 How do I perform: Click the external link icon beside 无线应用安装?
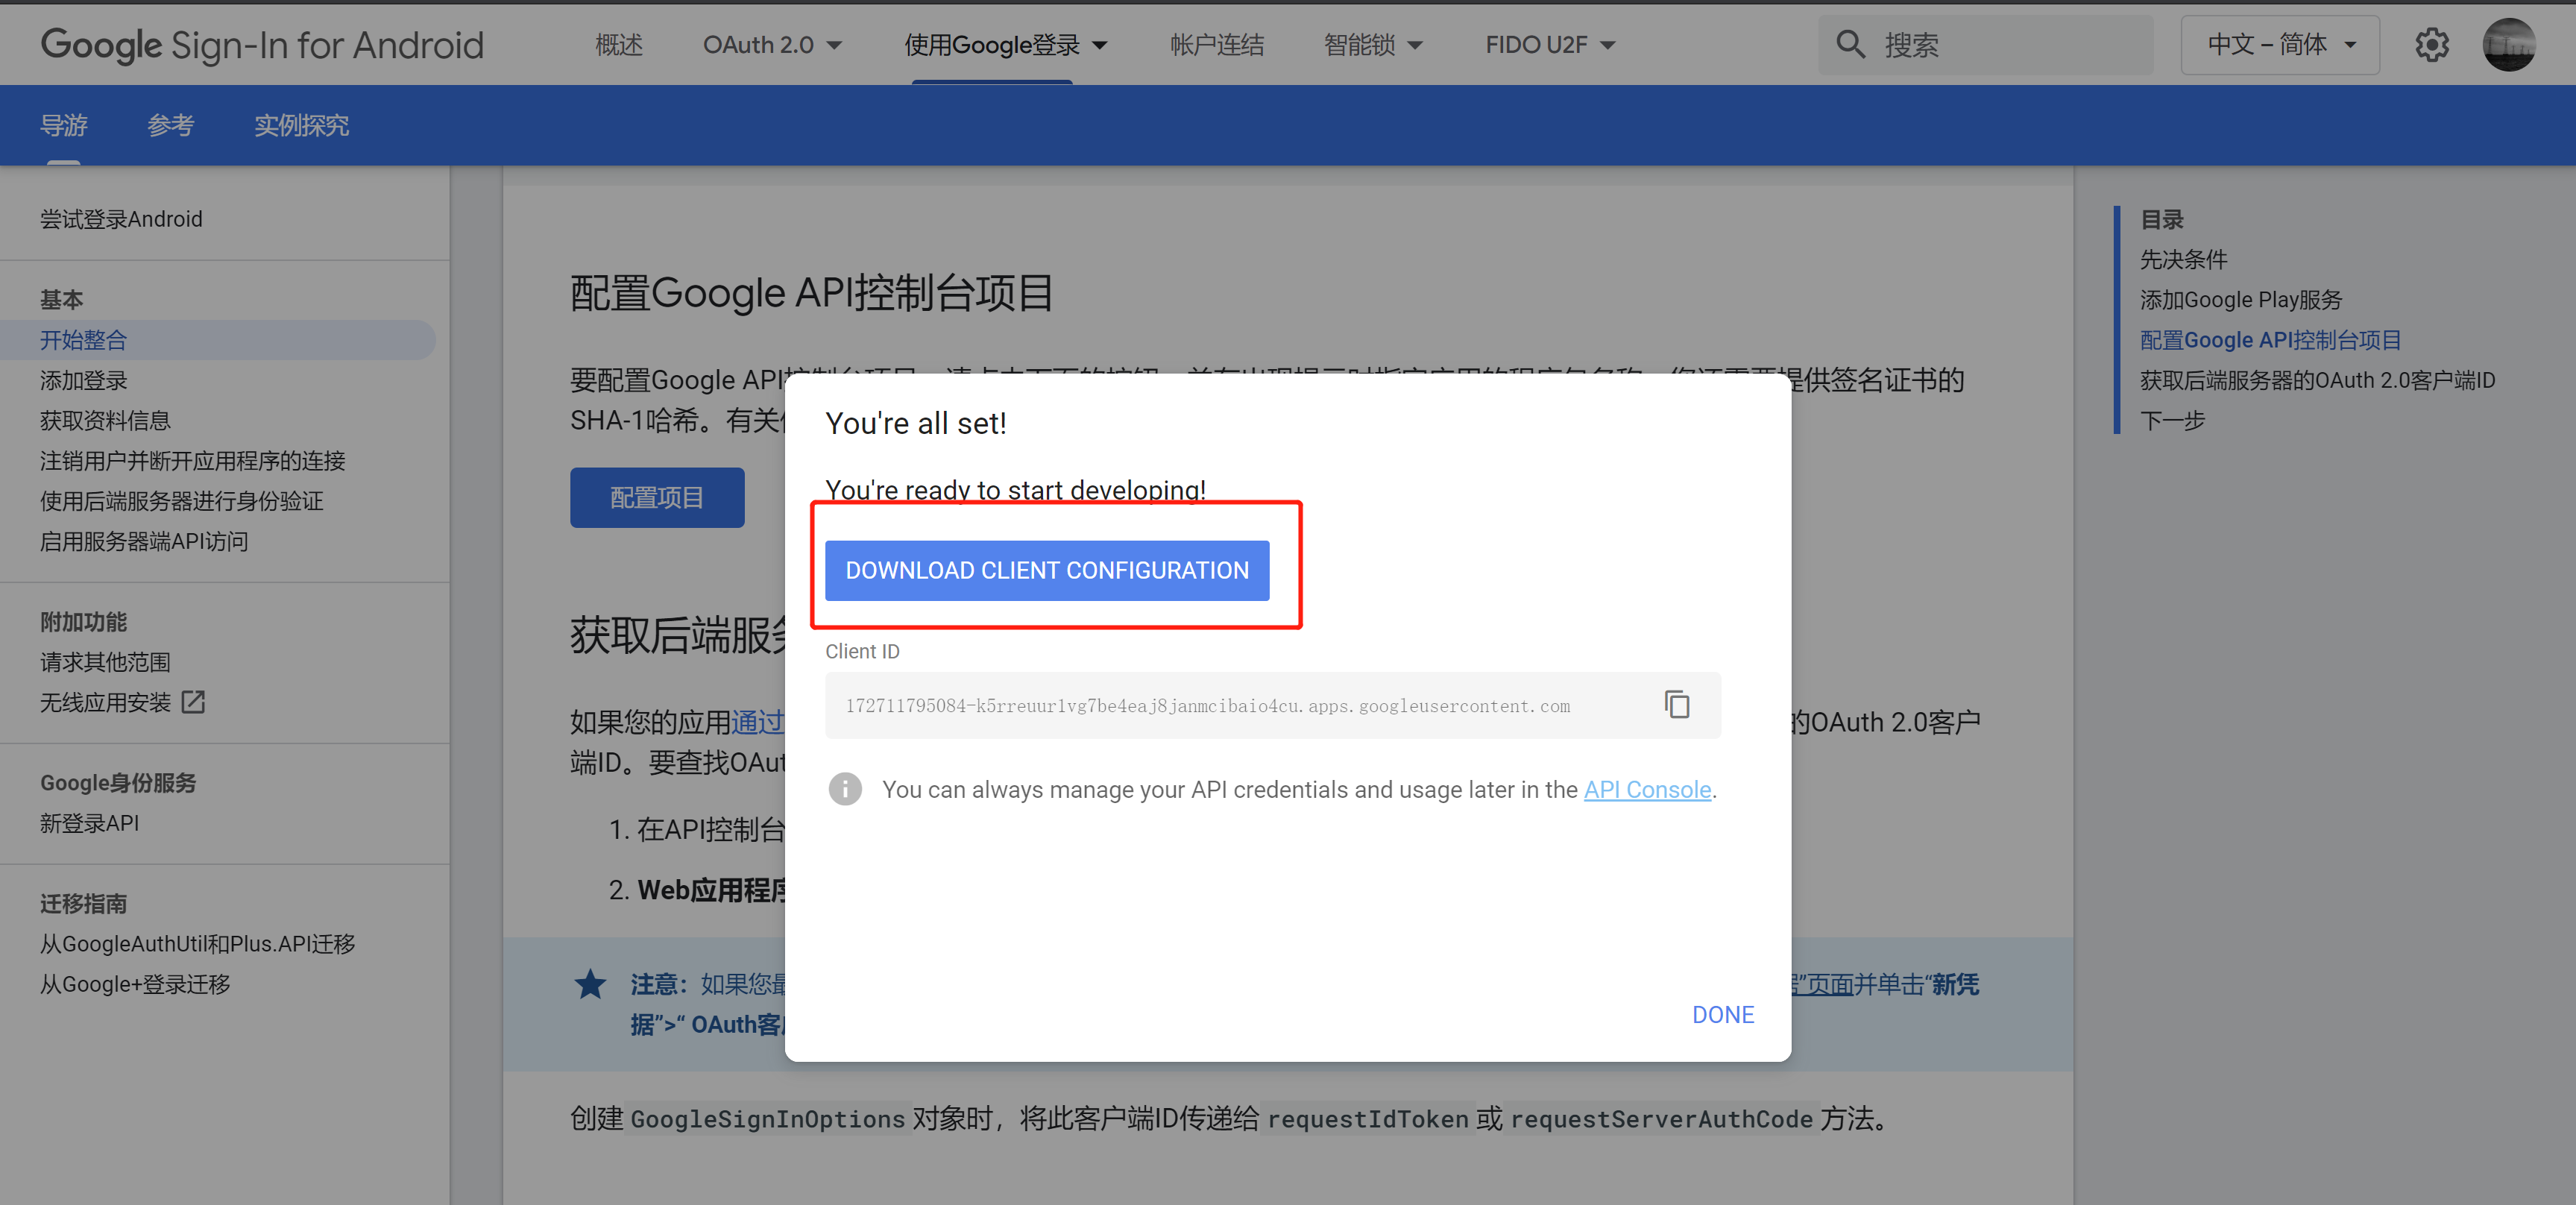193,702
